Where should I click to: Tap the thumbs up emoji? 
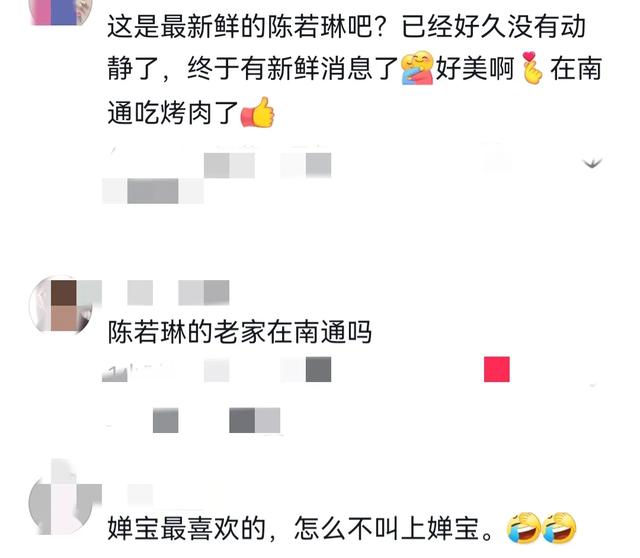pyautogui.click(x=258, y=112)
